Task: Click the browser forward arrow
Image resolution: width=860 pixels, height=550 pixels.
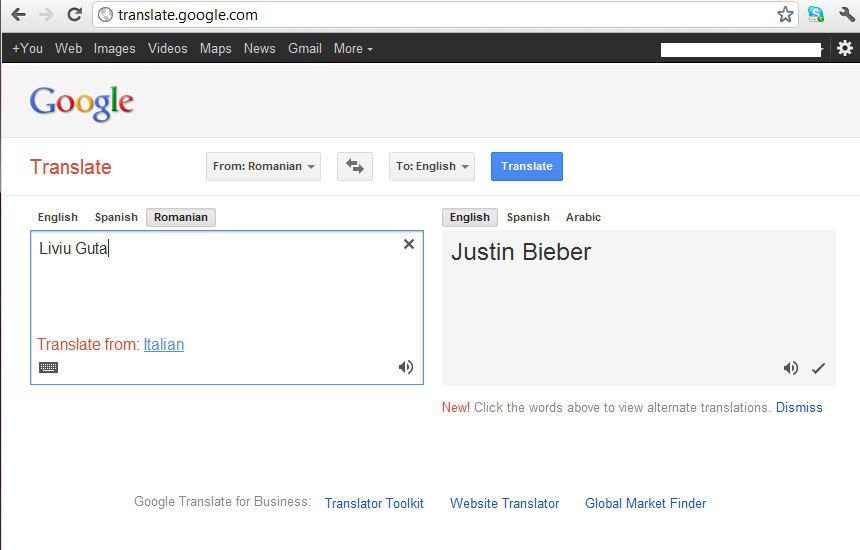Action: pos(47,15)
